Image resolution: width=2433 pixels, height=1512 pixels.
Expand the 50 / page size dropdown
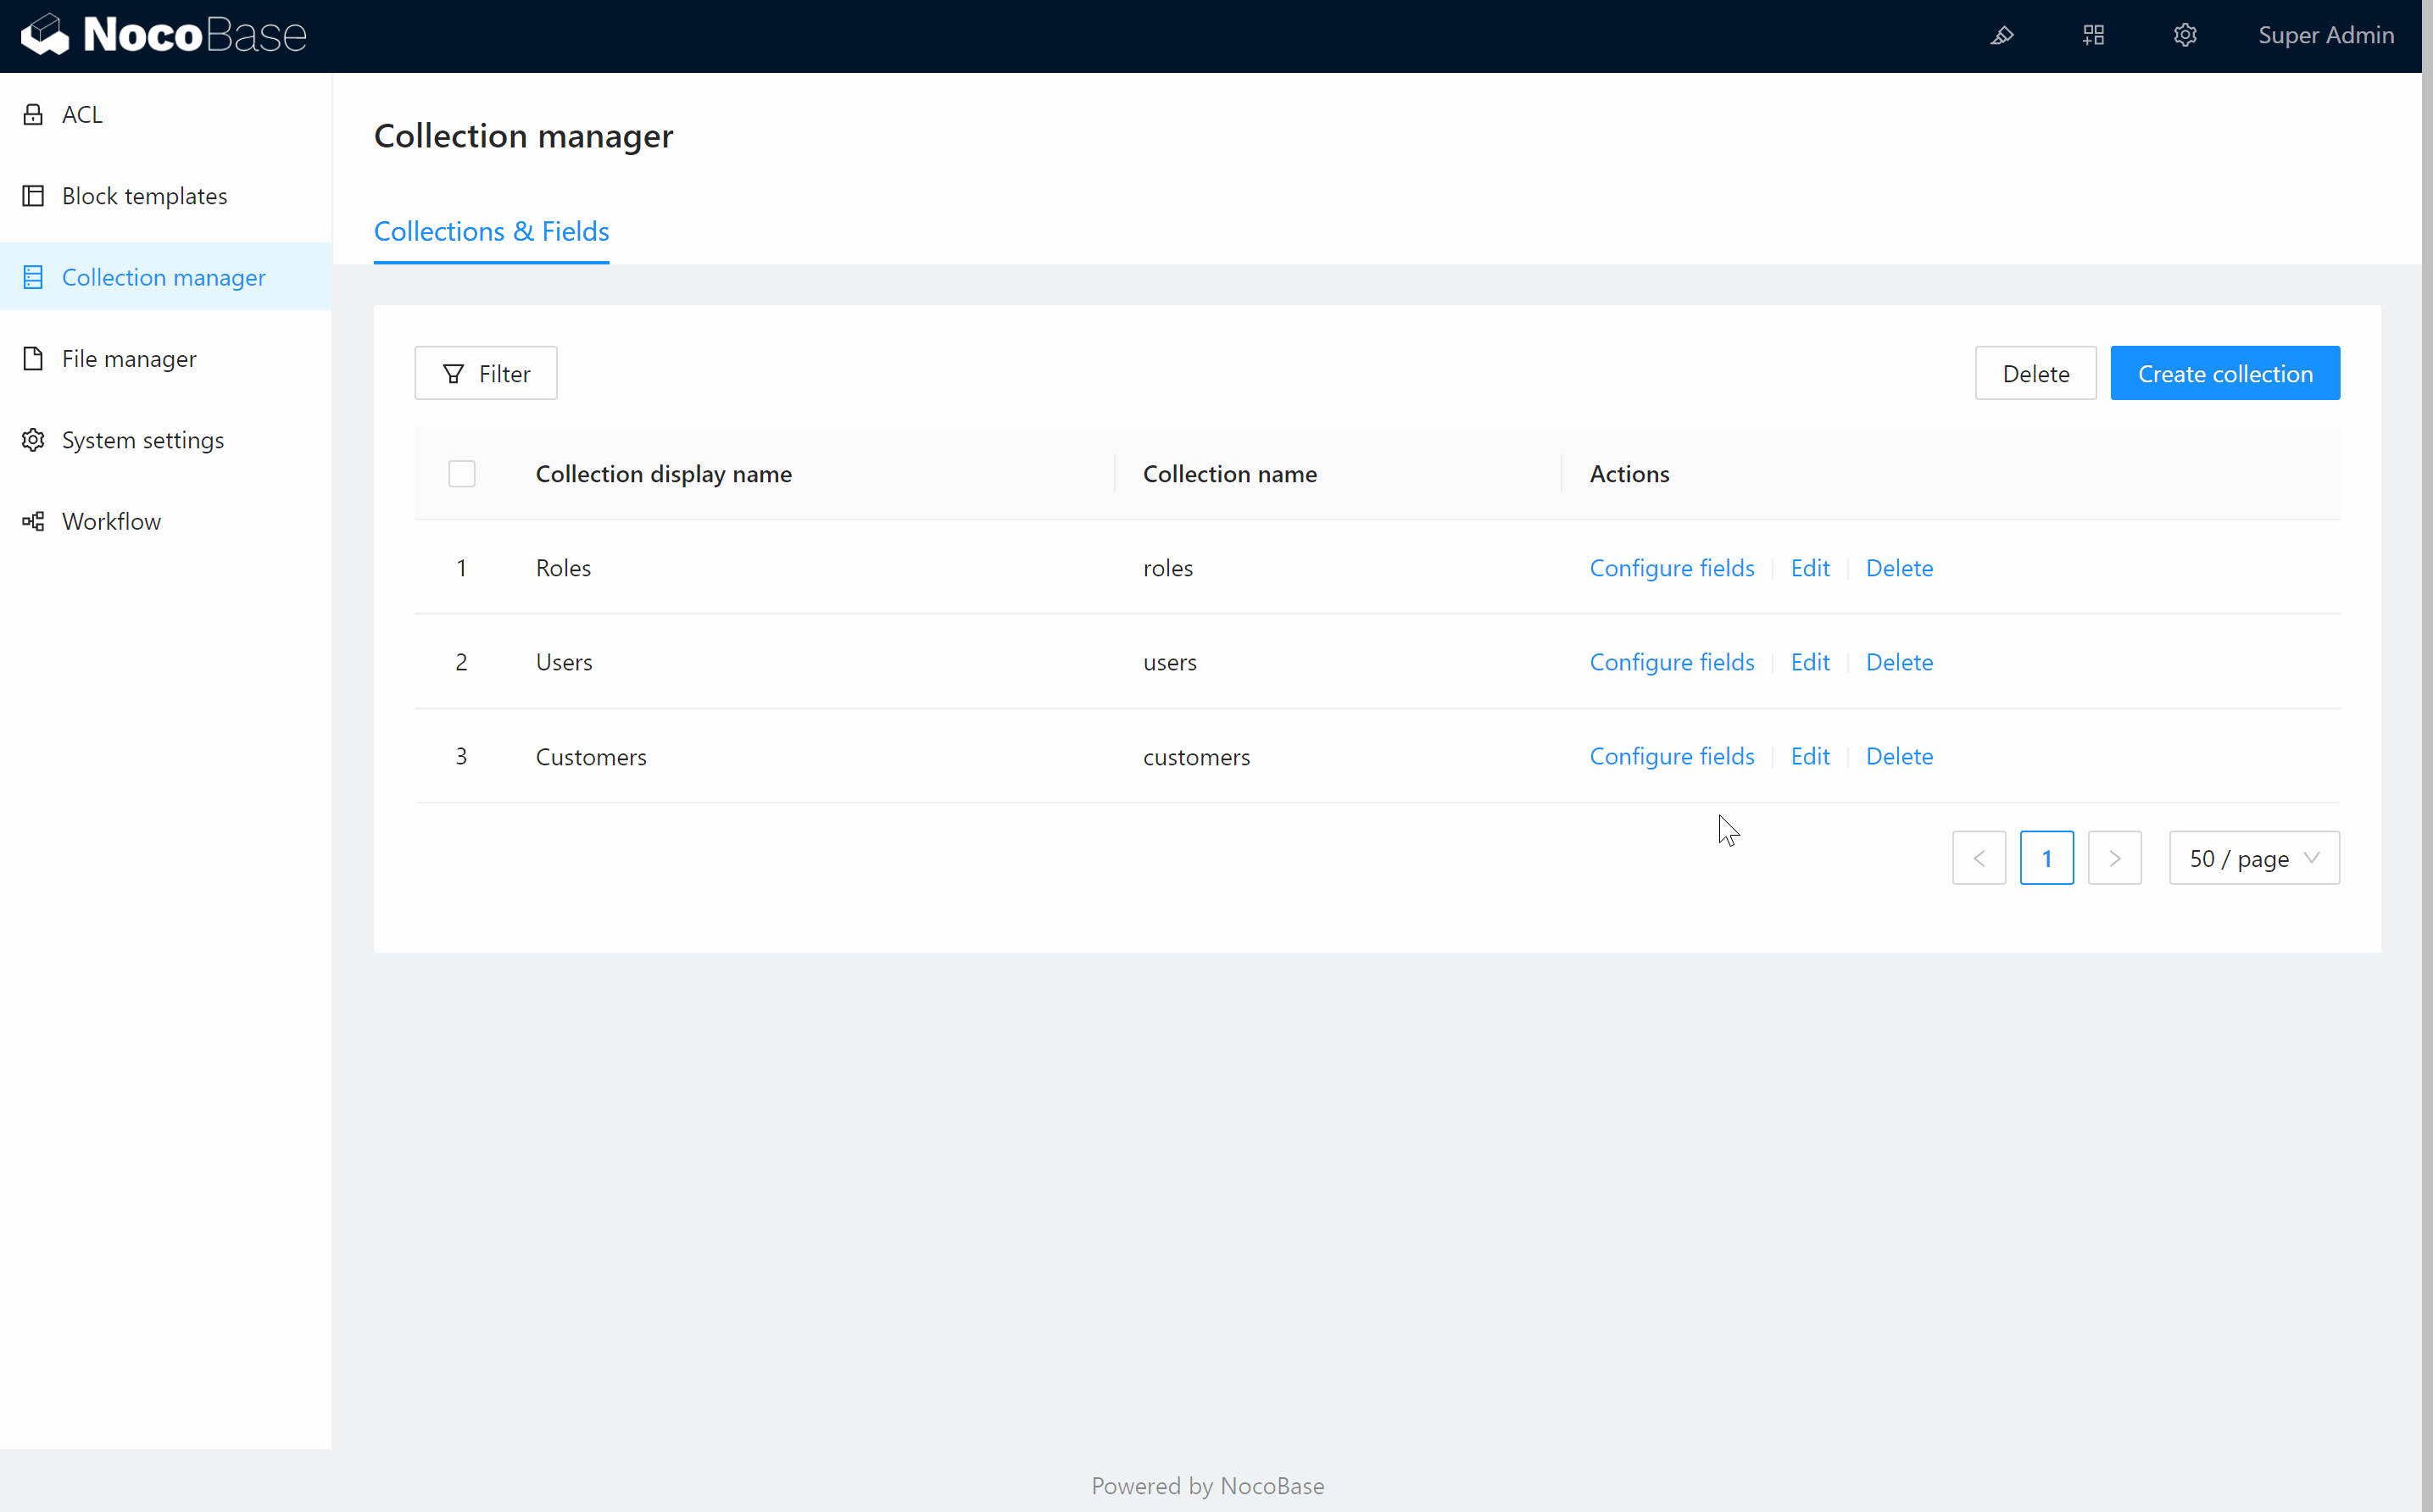(2254, 858)
